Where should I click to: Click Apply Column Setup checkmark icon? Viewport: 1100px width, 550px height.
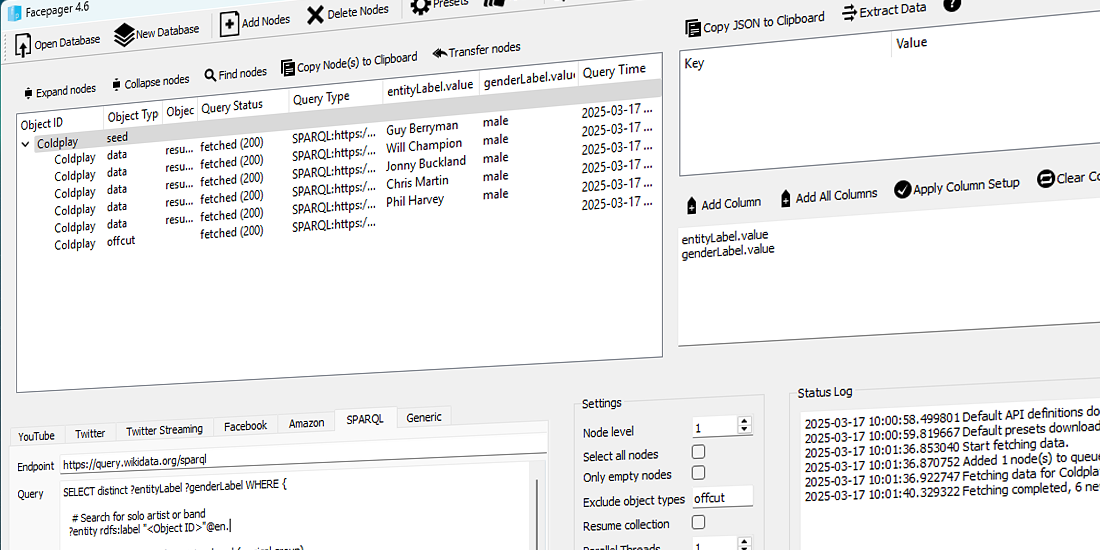coord(902,190)
